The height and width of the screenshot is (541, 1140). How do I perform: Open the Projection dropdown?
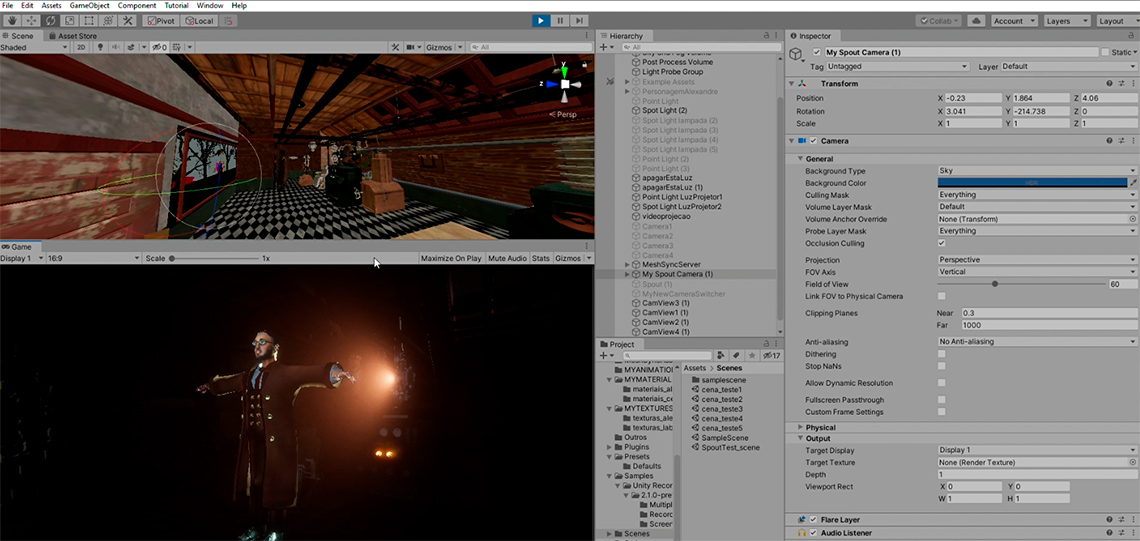tap(1036, 260)
